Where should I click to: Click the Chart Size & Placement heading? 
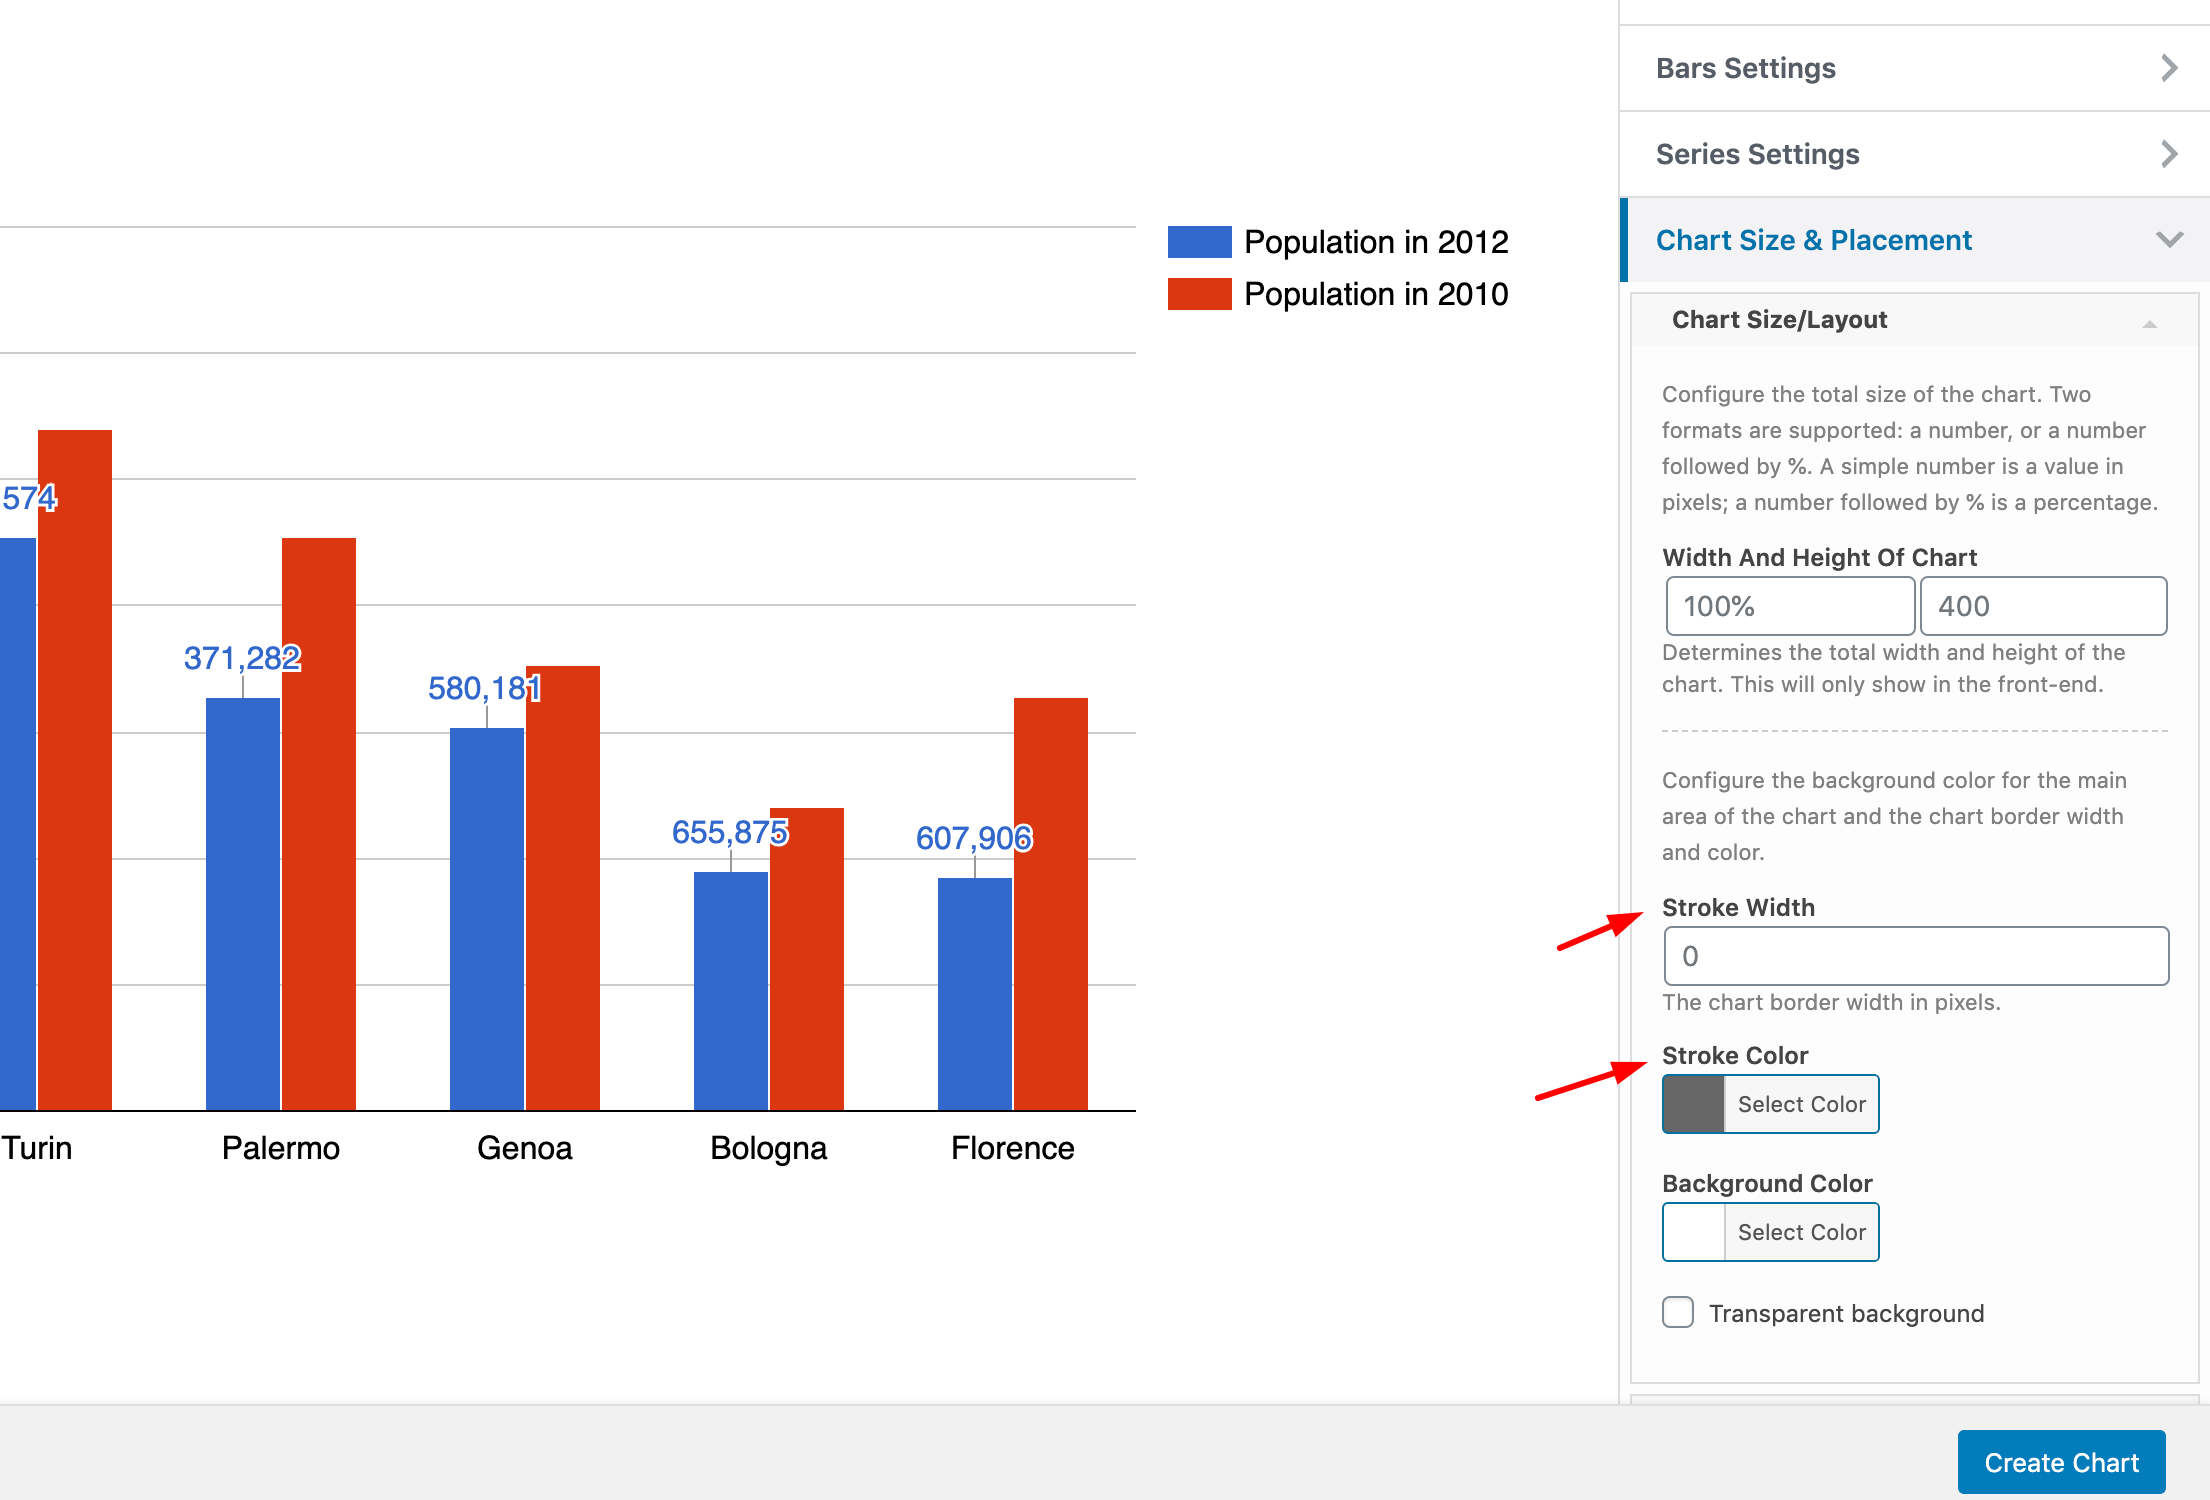[1813, 240]
